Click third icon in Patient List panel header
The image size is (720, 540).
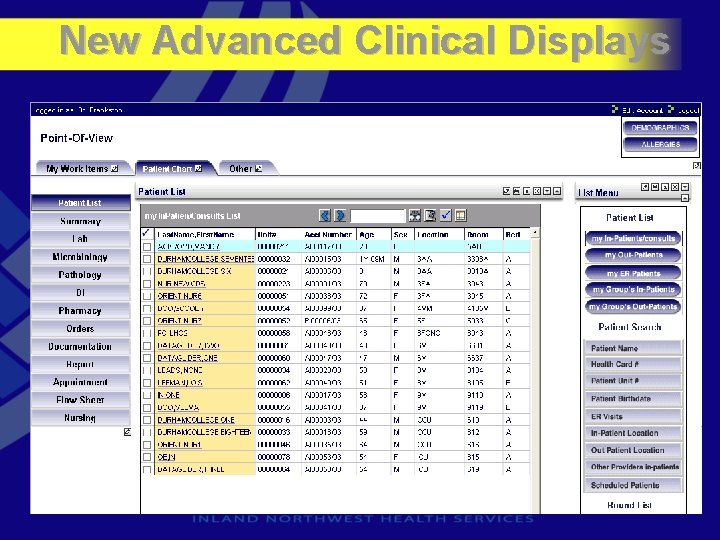point(527,191)
